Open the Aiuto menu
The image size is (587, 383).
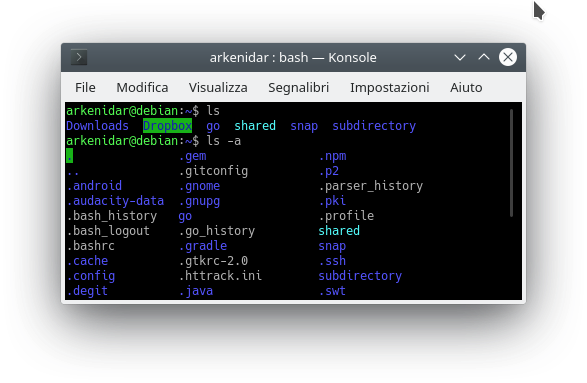tap(466, 88)
